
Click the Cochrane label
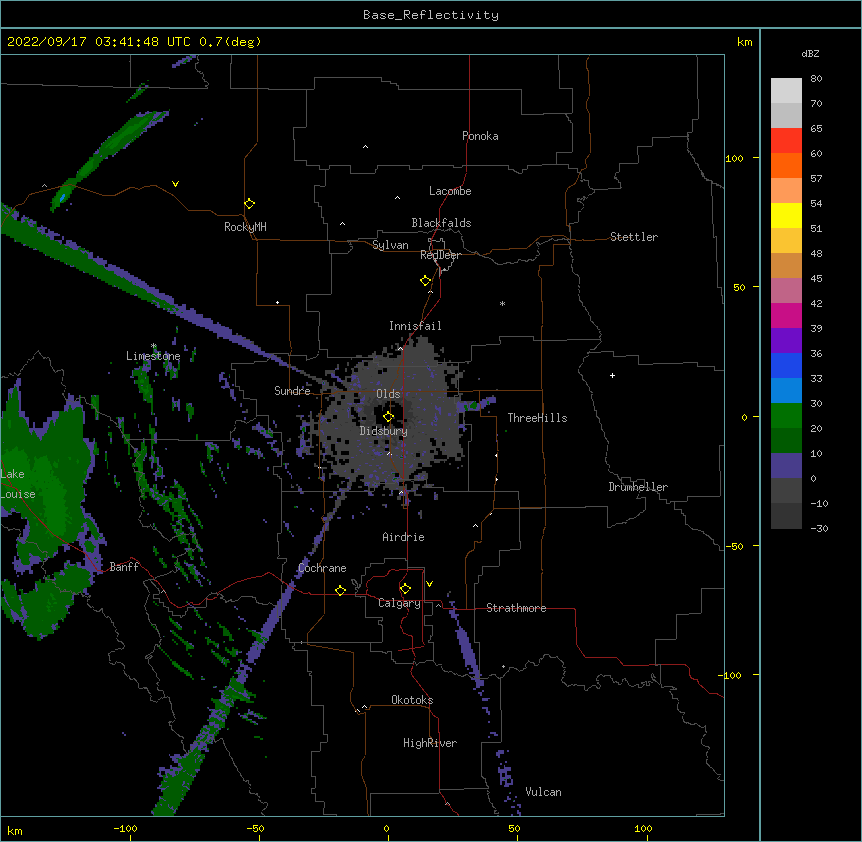tap(322, 568)
